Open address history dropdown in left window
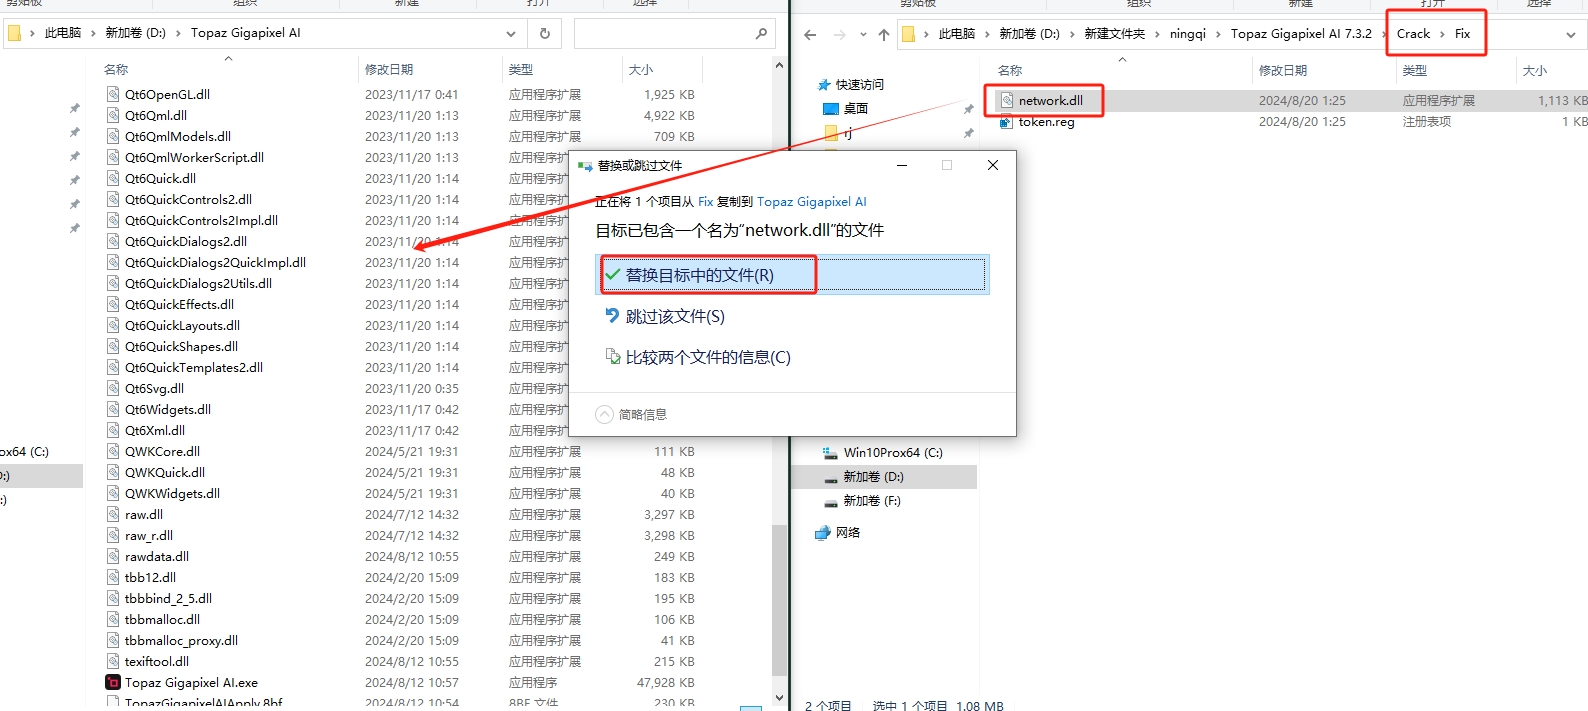The width and height of the screenshot is (1588, 711). click(x=510, y=33)
